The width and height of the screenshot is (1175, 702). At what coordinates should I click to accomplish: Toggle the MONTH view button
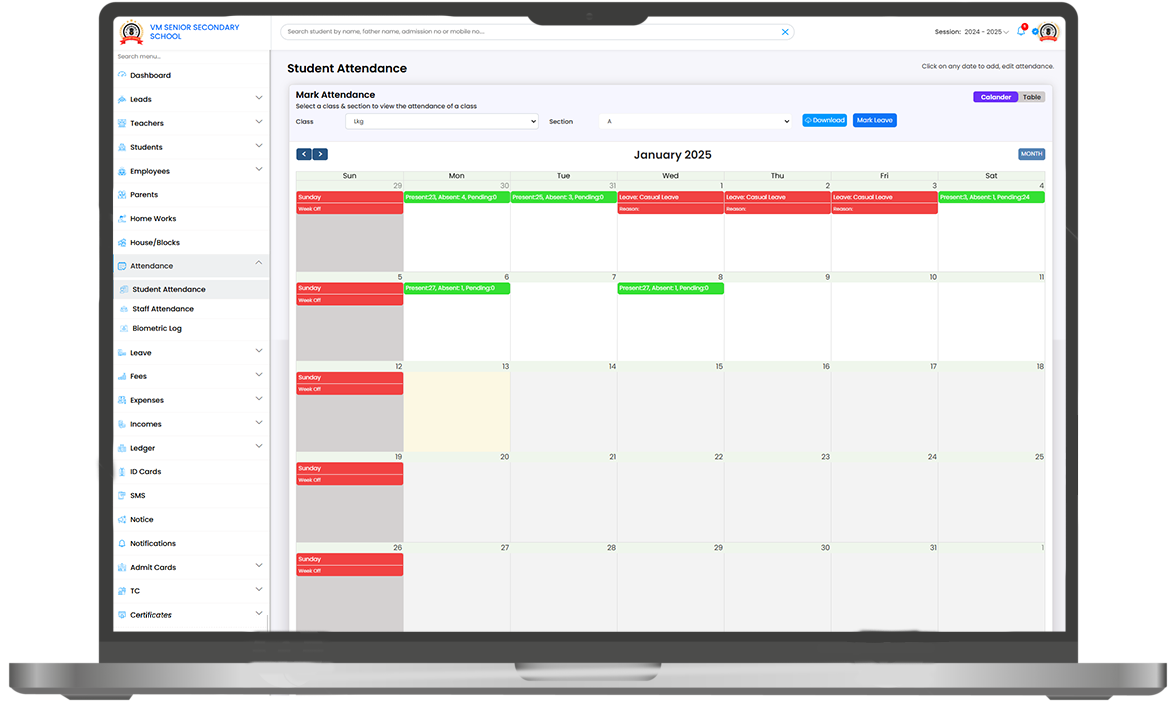click(x=1031, y=154)
